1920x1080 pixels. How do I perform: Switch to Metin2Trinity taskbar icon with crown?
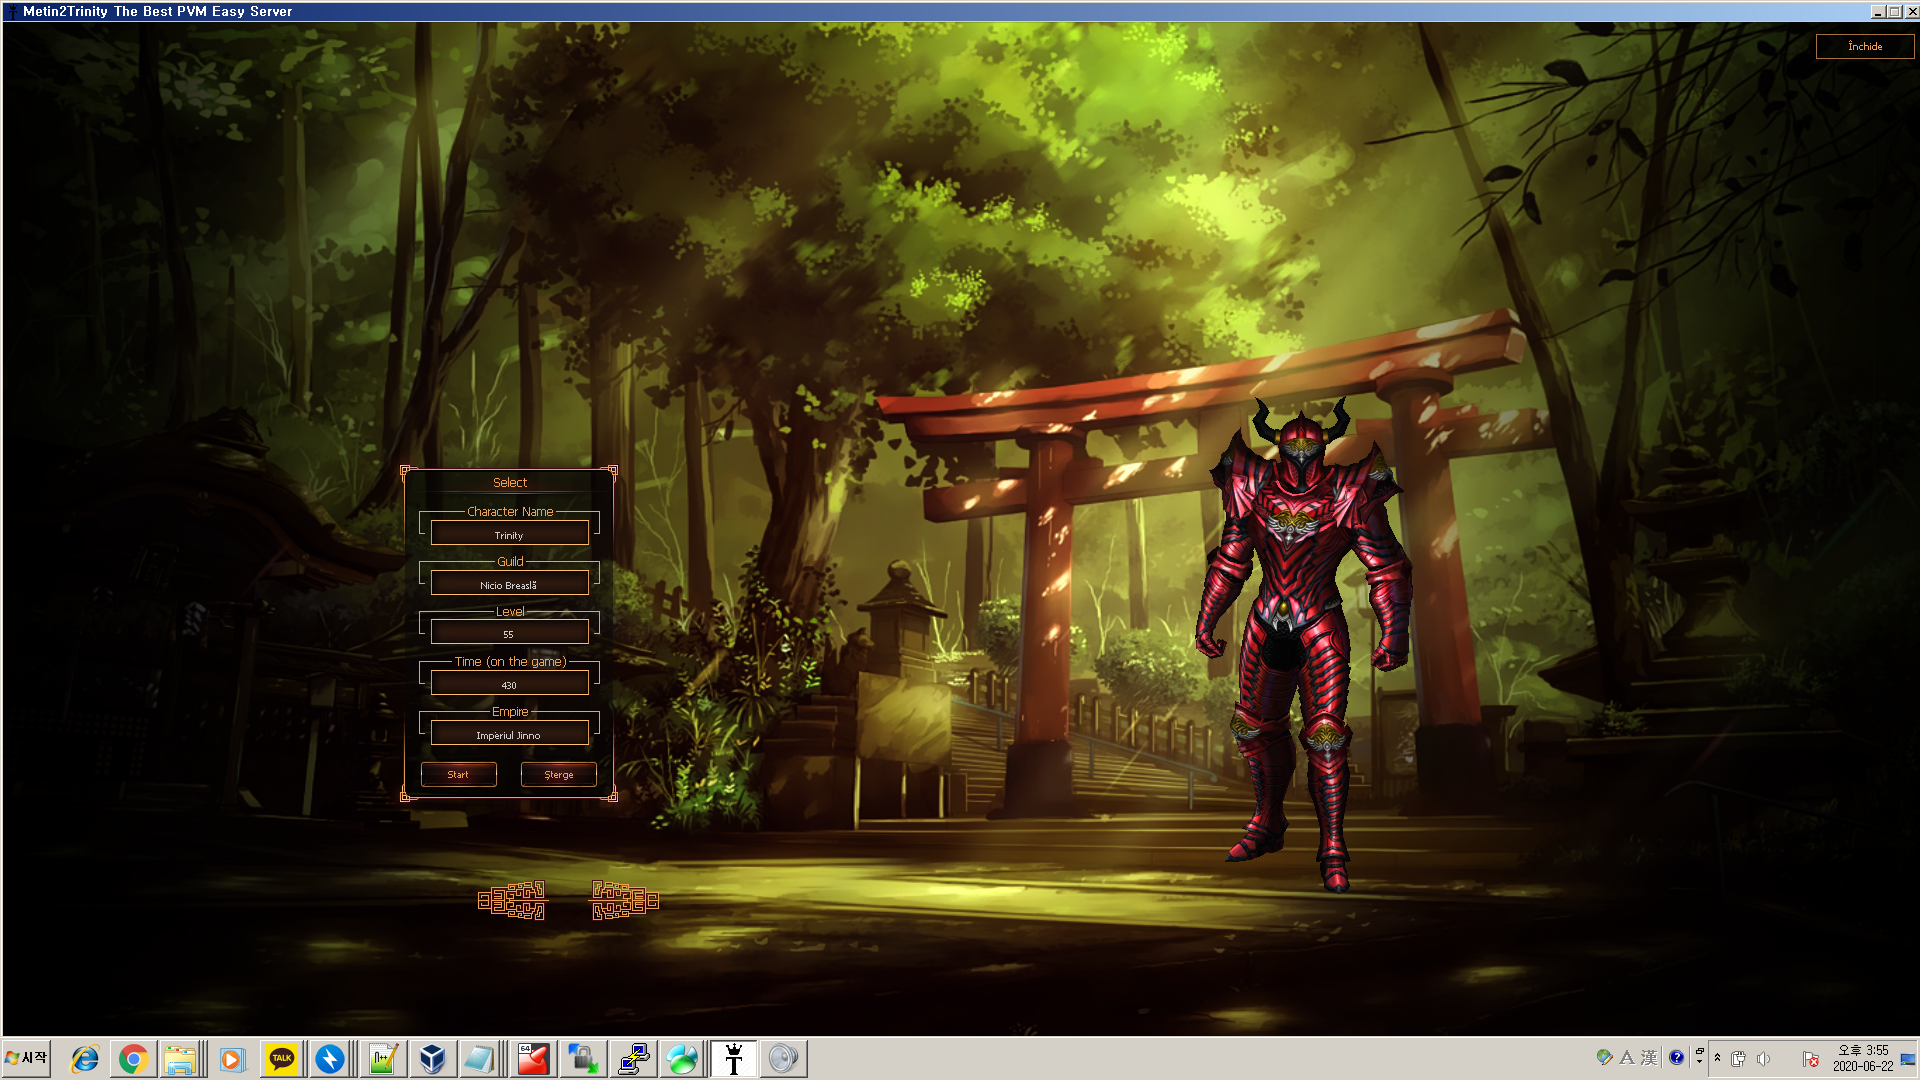click(x=734, y=1059)
